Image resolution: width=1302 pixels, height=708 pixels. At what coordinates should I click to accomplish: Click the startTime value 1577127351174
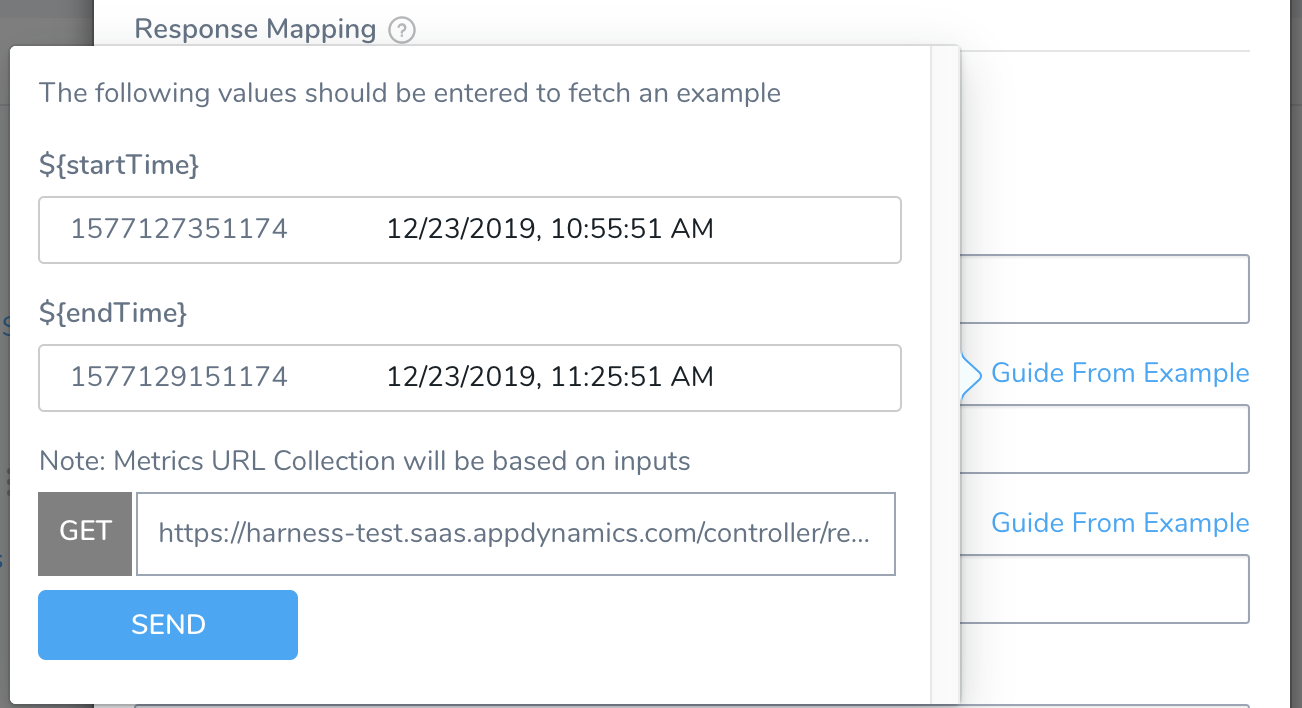(x=179, y=229)
